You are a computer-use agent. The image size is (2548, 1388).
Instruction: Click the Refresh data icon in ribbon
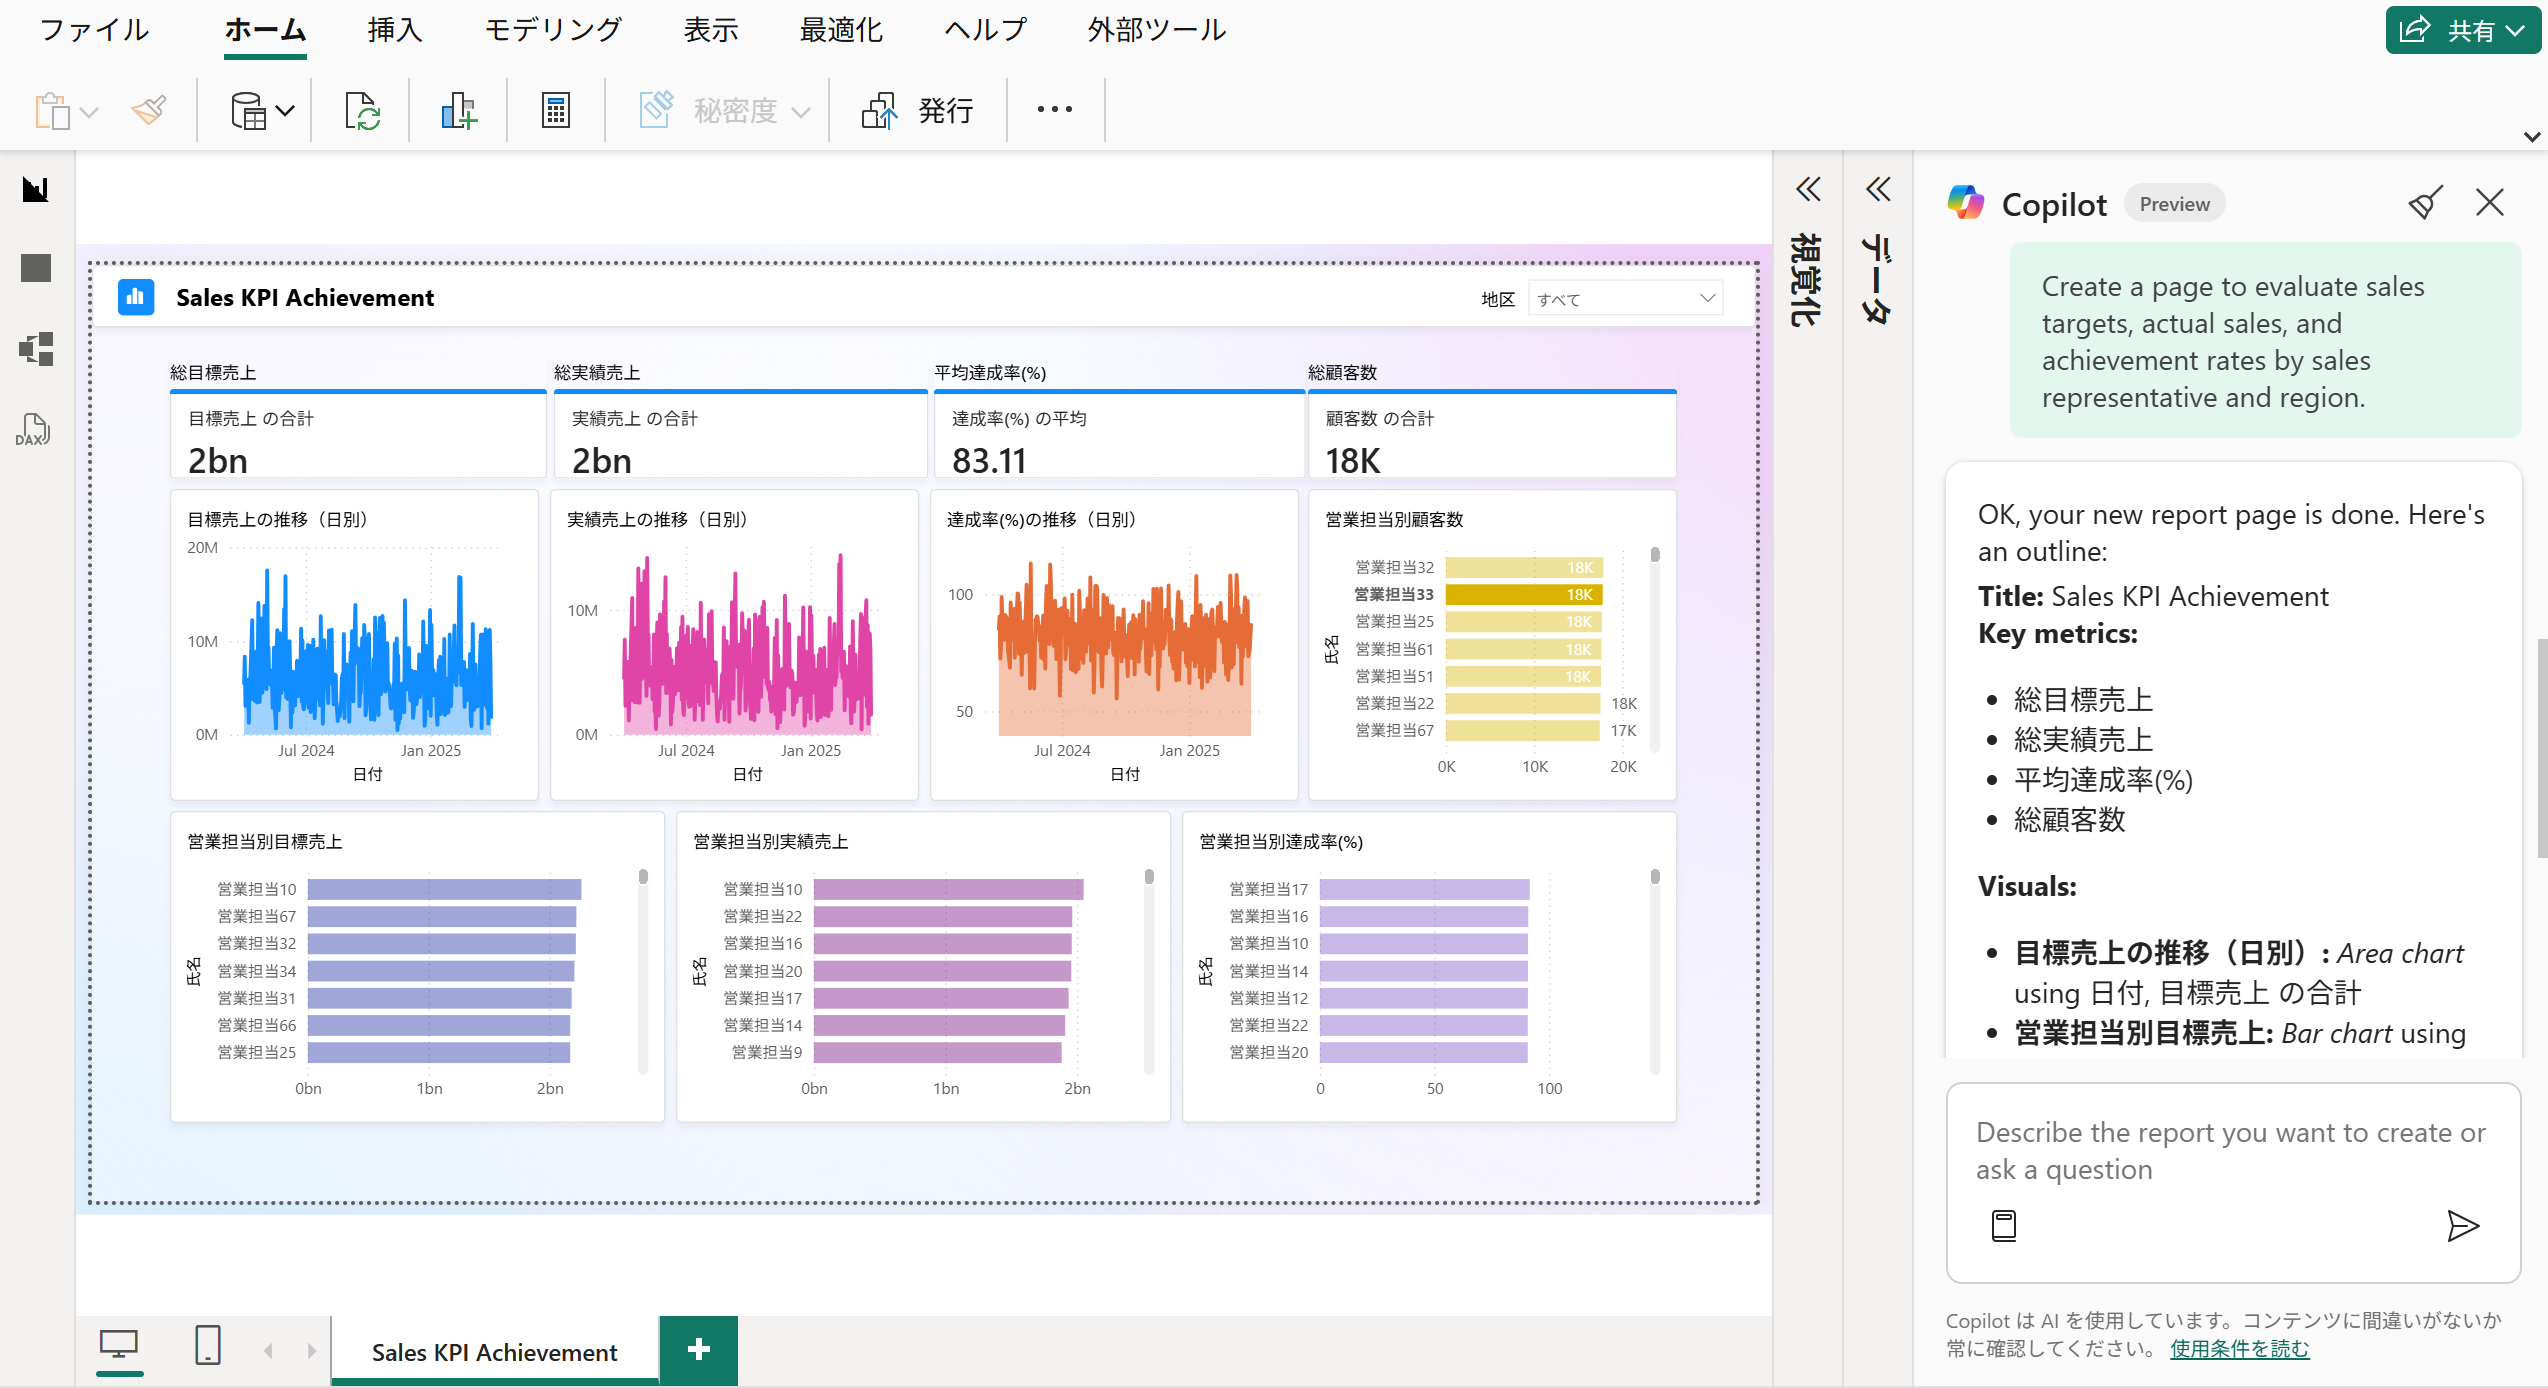(361, 110)
